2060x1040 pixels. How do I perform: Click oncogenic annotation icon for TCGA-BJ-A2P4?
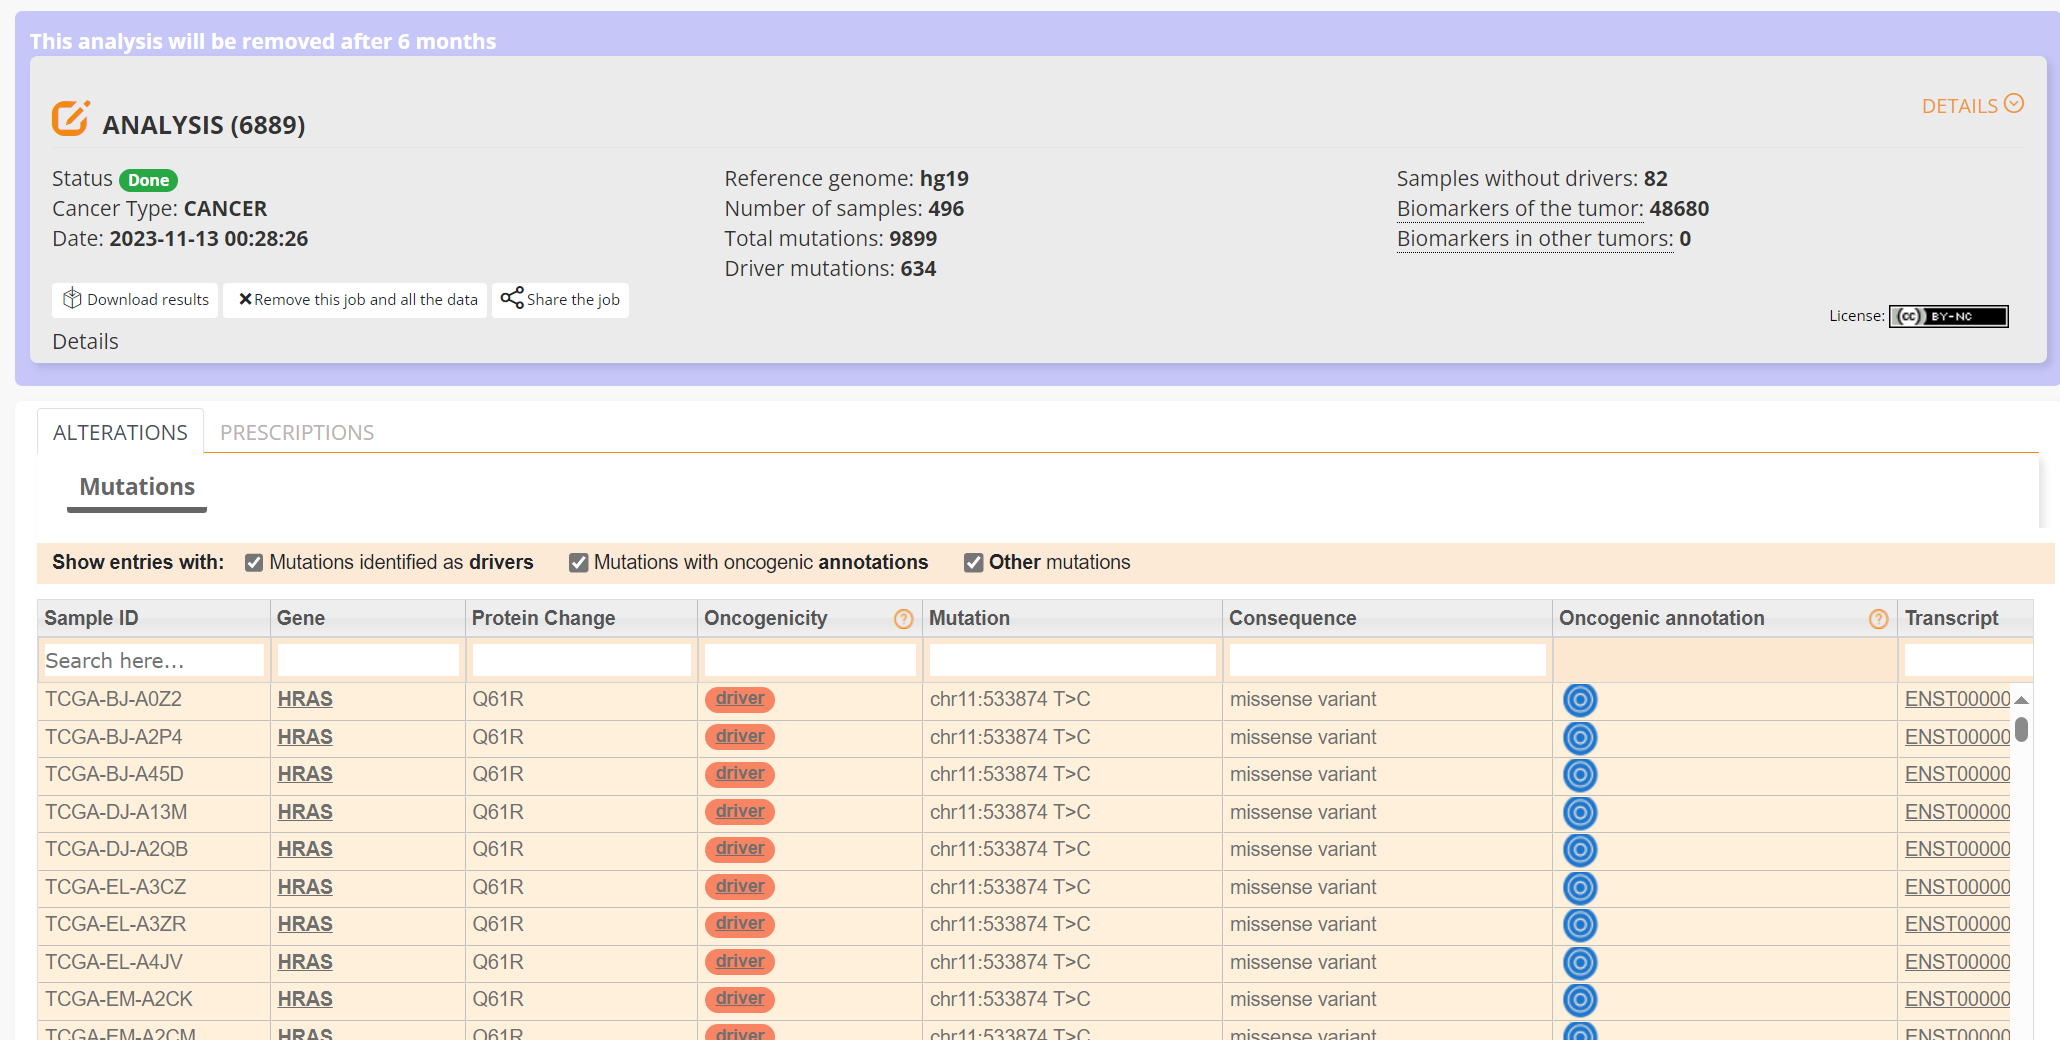[1580, 738]
